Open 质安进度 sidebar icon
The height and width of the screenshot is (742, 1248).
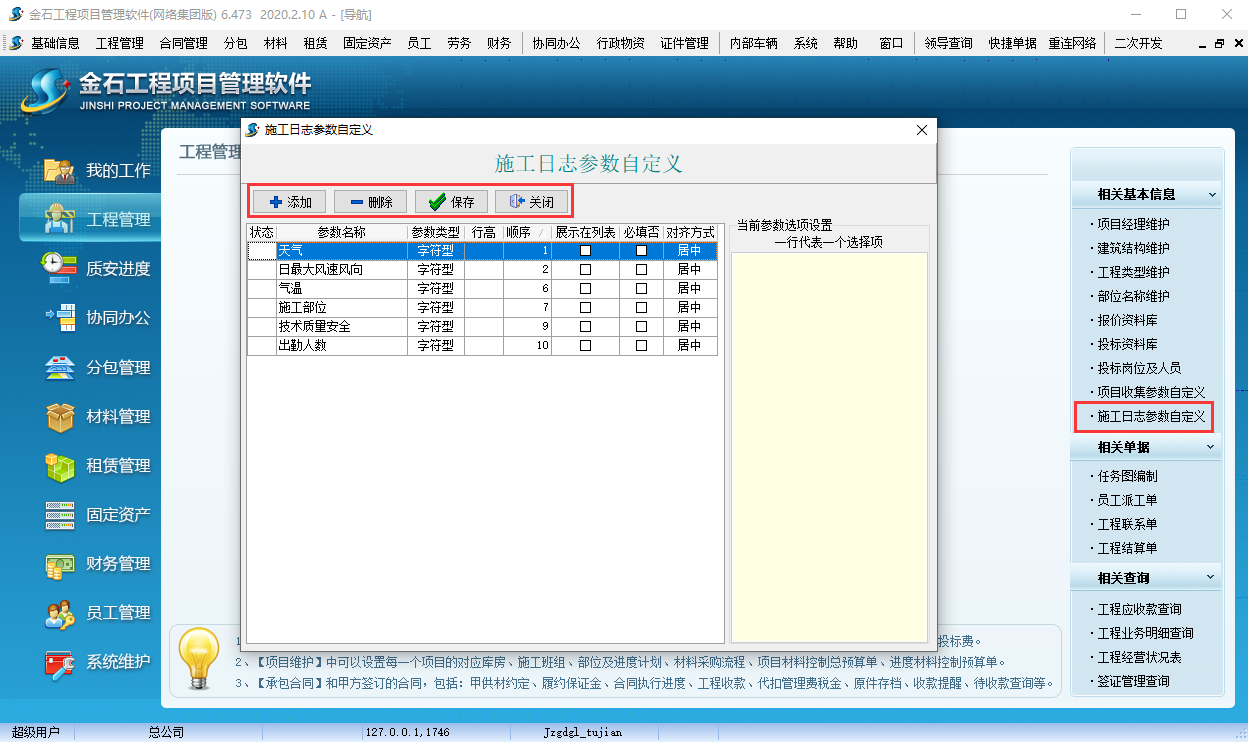coord(60,268)
